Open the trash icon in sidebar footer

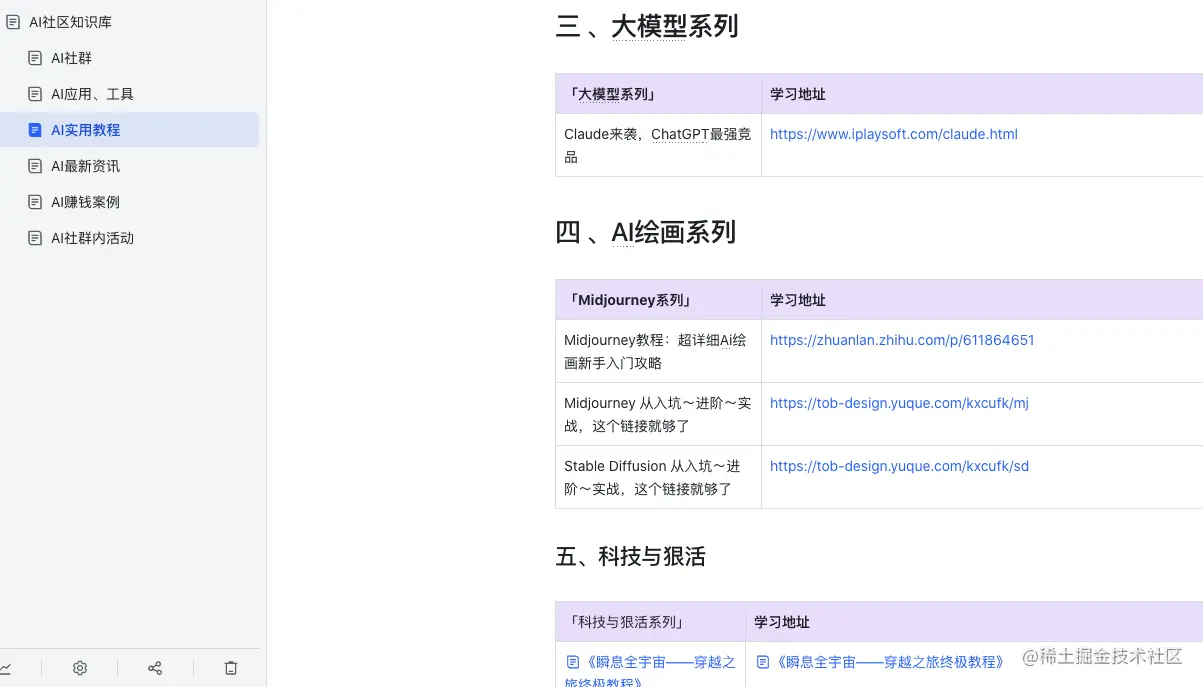point(231,668)
